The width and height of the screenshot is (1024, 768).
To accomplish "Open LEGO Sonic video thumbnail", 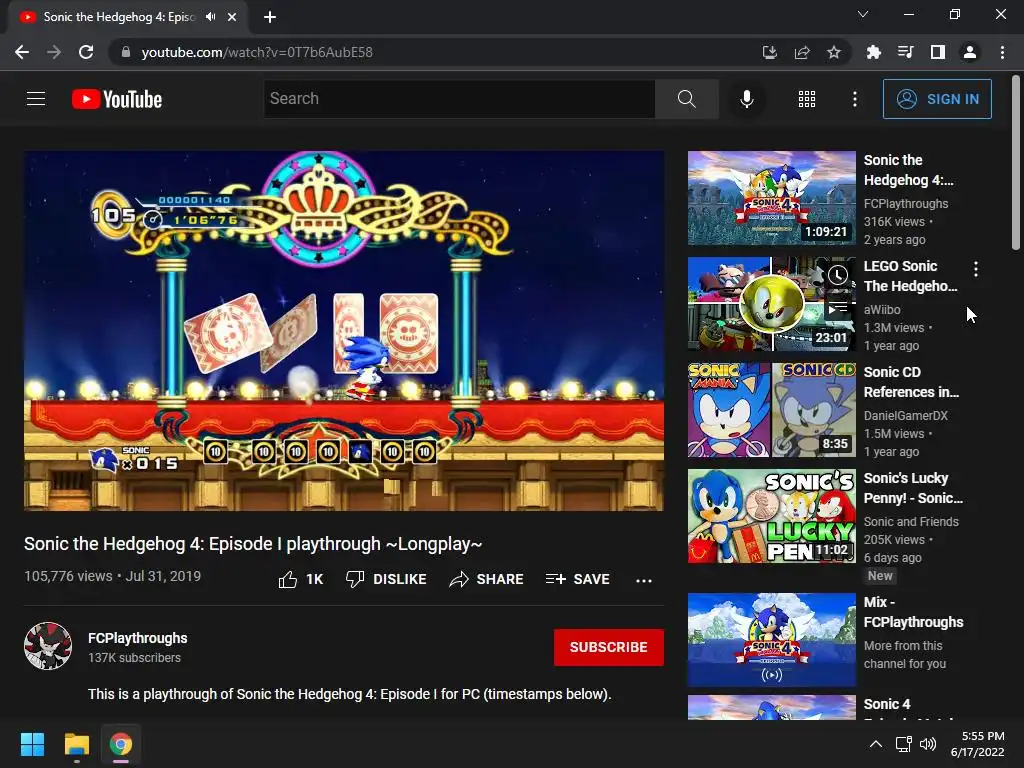I will tap(771, 304).
